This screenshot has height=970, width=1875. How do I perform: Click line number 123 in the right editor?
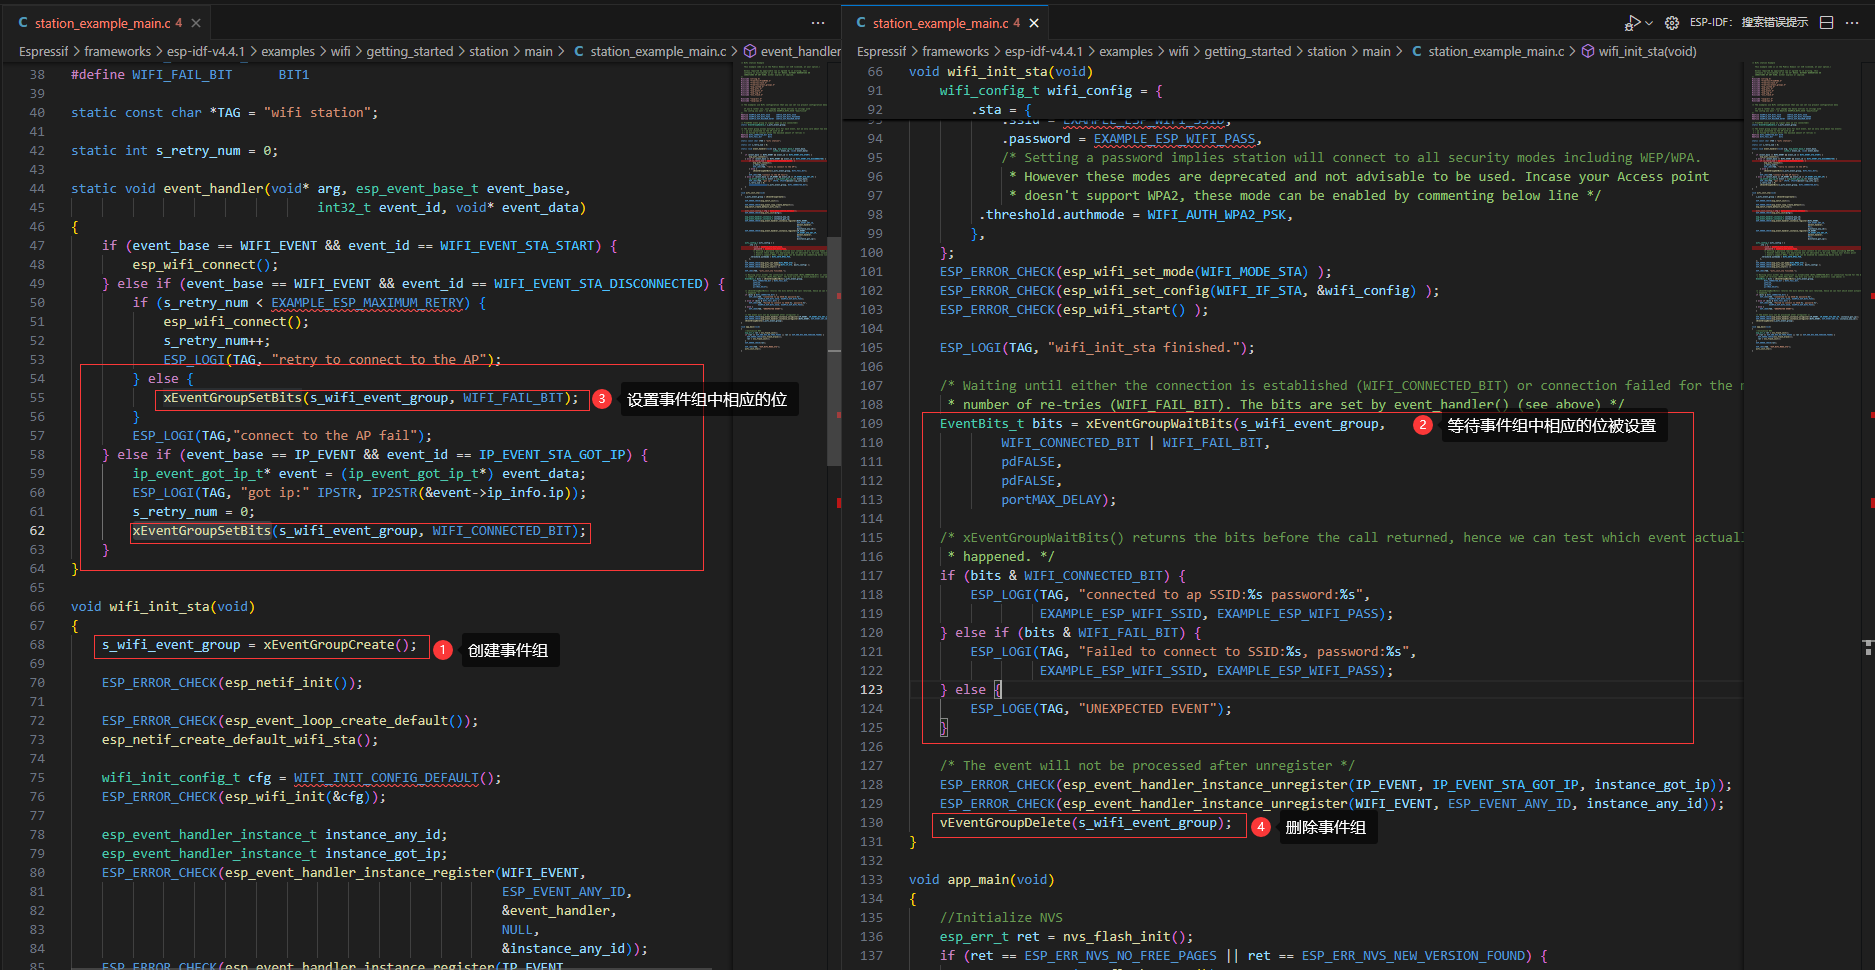[x=872, y=690]
